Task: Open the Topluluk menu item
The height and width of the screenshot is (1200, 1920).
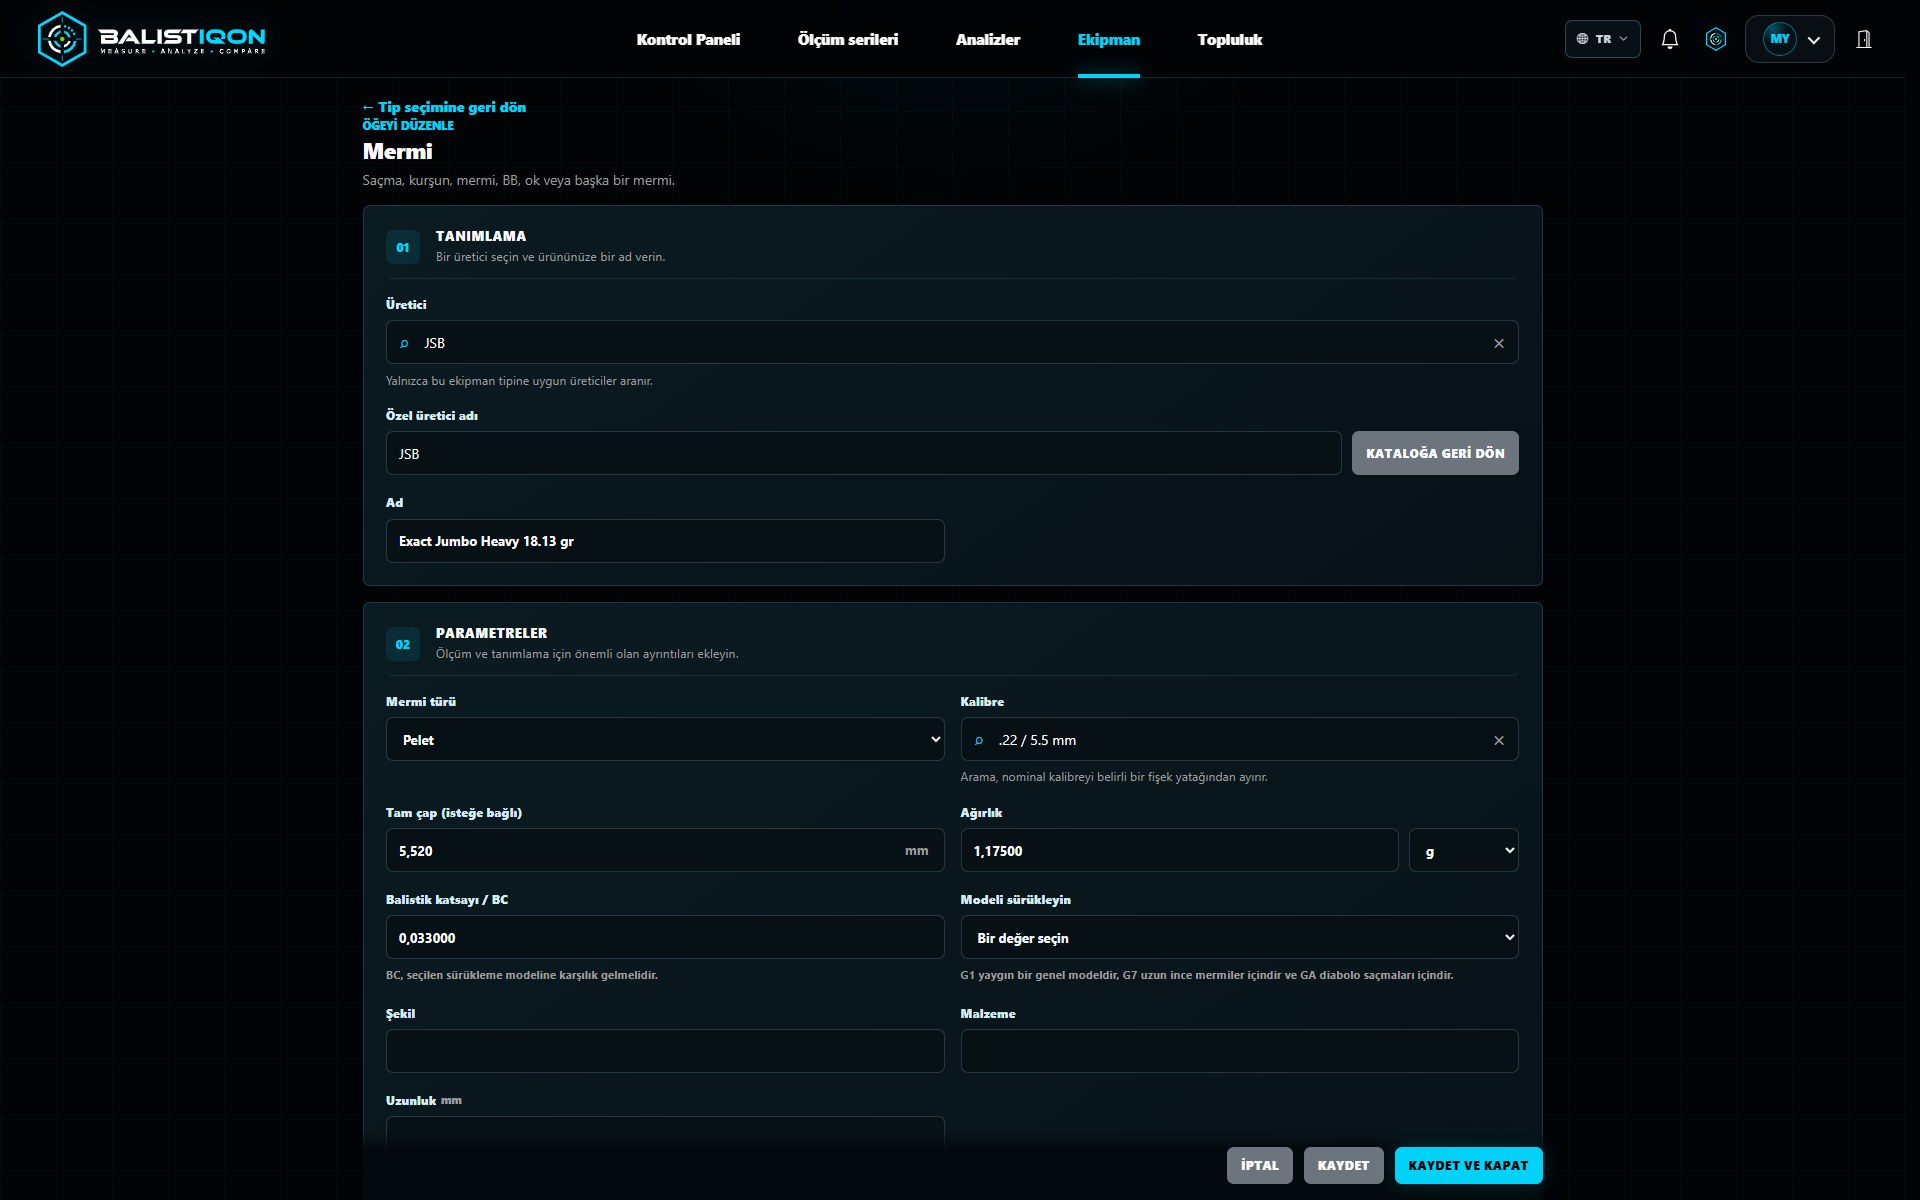Action: coord(1229,39)
